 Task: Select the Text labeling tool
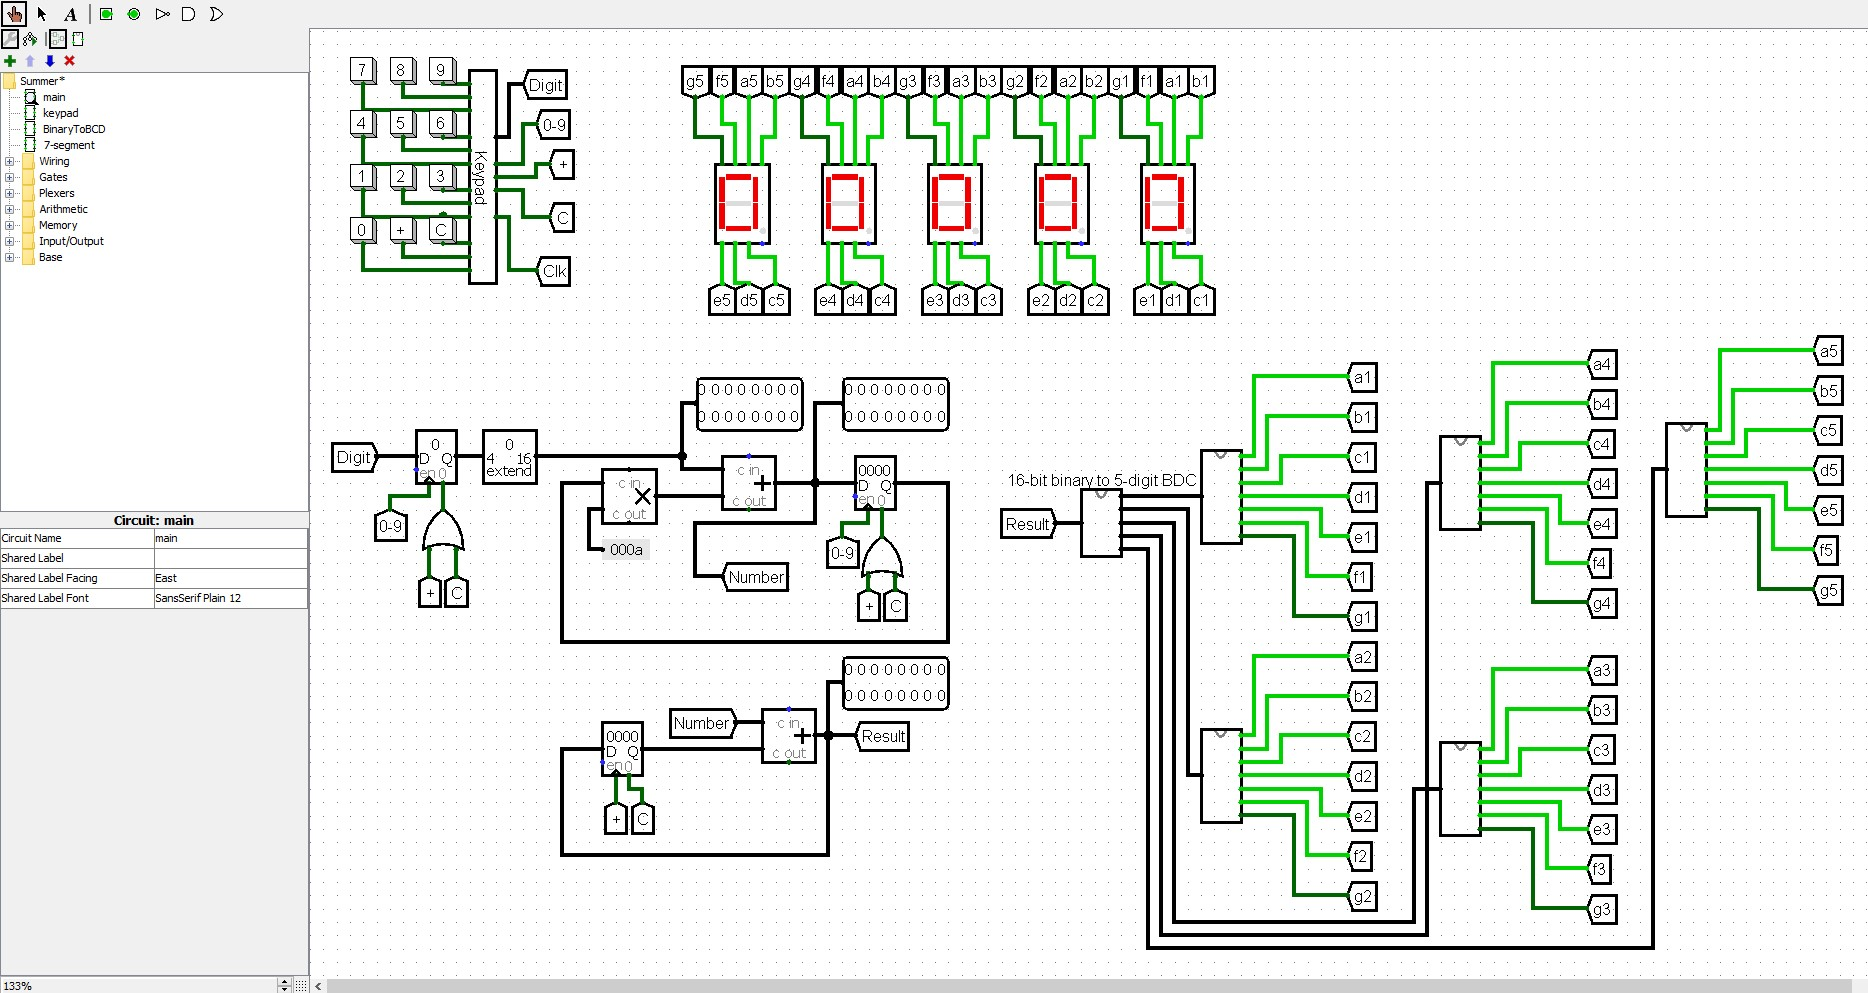click(x=70, y=14)
